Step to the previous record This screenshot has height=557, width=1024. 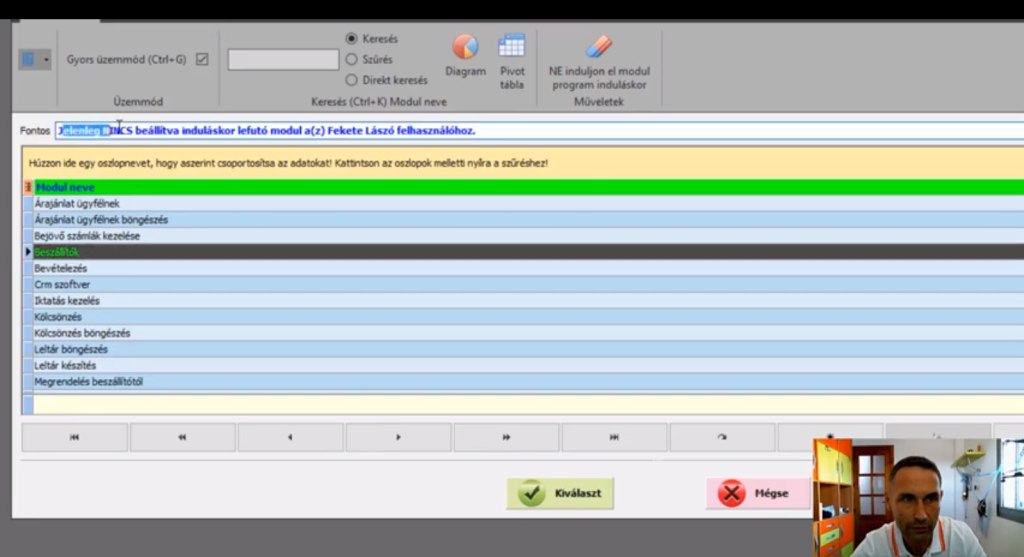(291, 437)
